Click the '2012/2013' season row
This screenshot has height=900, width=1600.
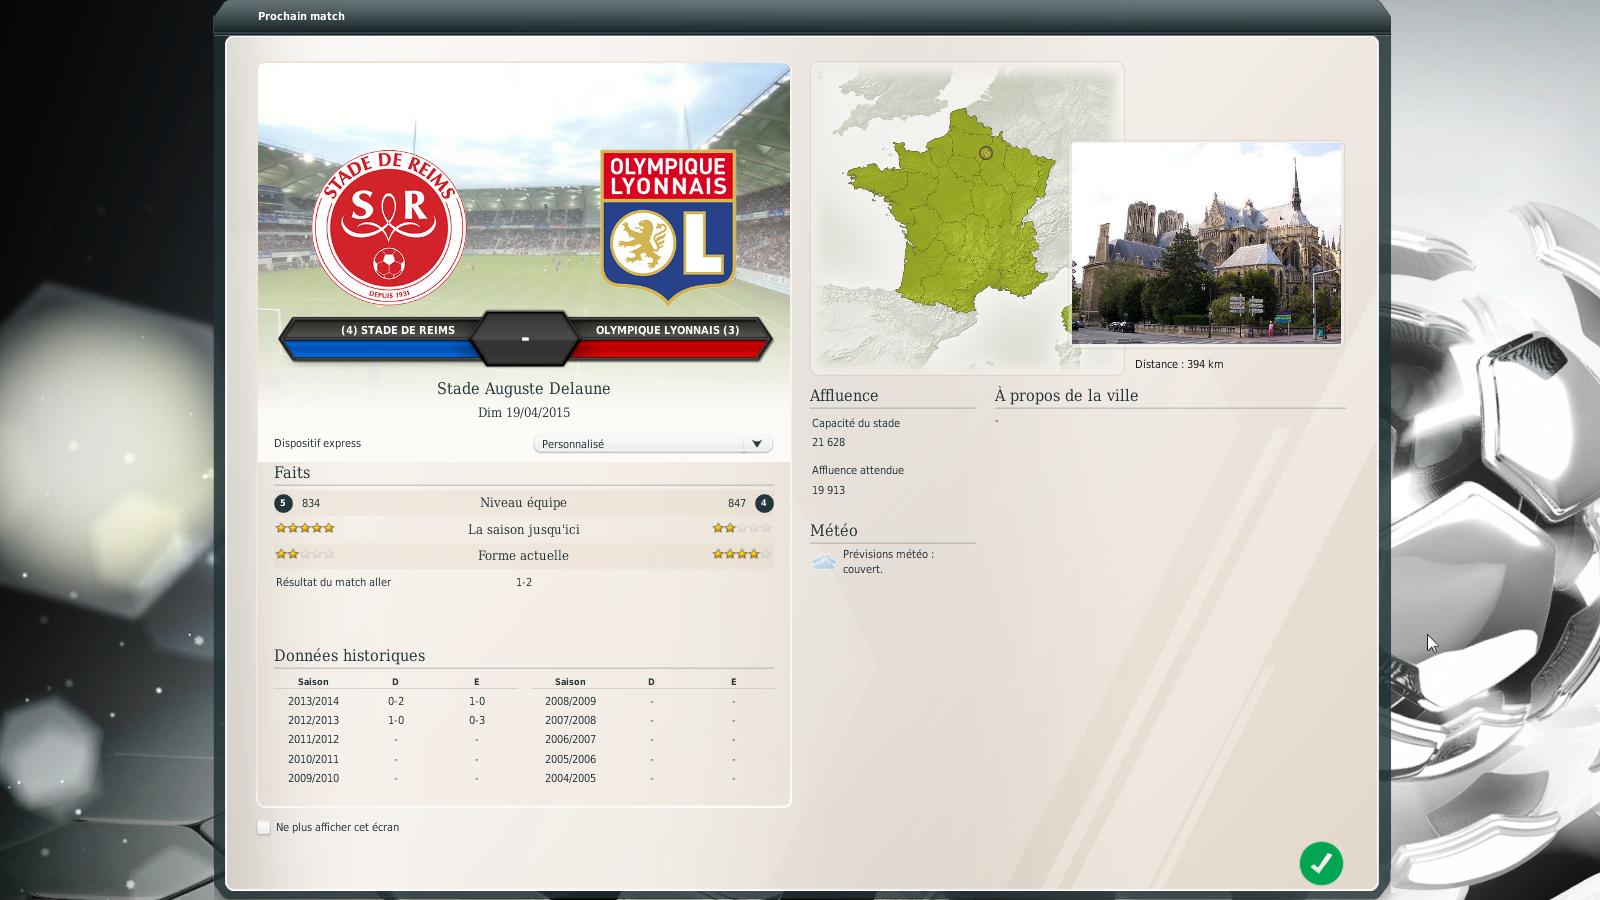click(396, 720)
